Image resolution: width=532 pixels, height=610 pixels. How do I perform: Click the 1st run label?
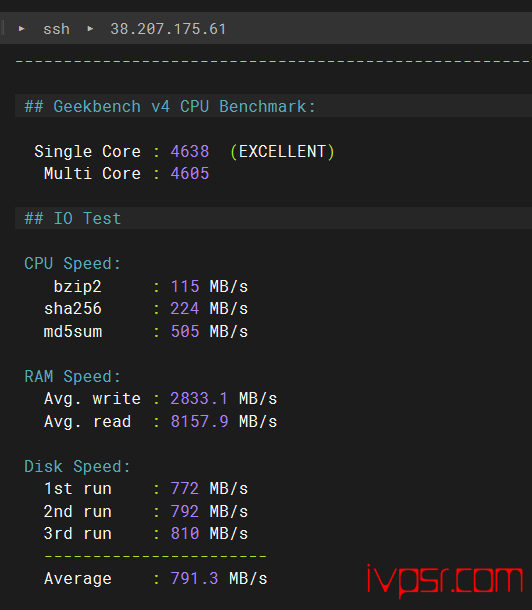(78, 489)
